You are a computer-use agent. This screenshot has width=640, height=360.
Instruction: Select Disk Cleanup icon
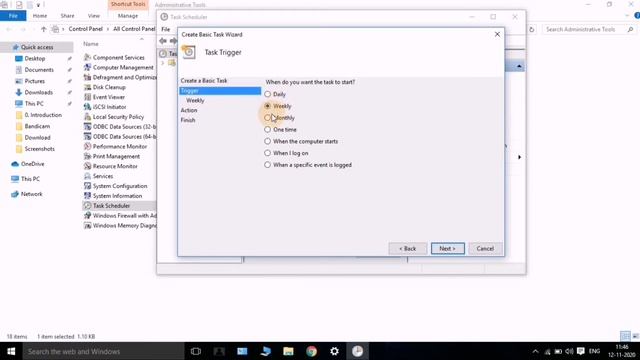[x=87, y=87]
